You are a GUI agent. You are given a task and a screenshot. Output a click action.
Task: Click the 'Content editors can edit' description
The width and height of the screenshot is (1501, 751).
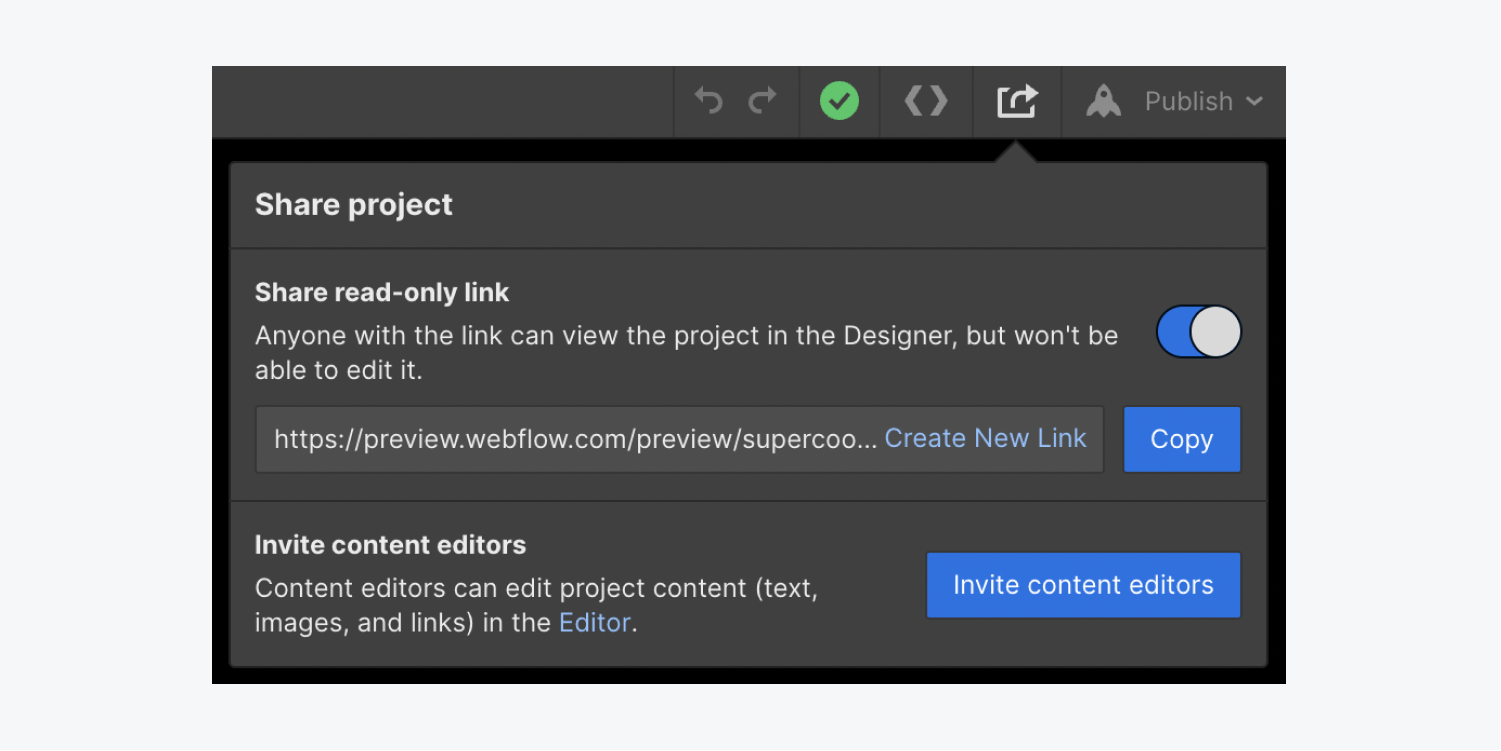[x=536, y=605]
